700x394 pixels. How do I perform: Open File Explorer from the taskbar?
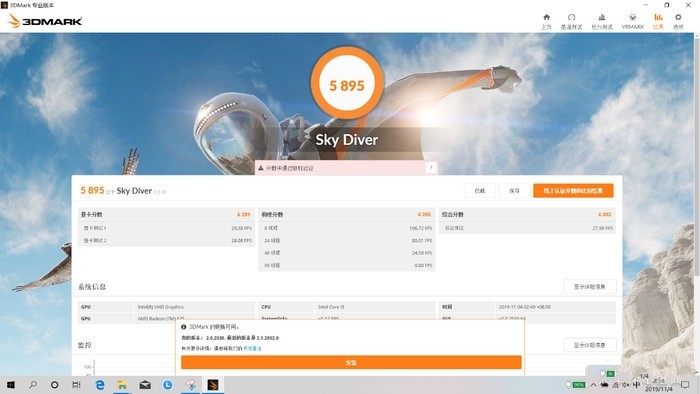(x=122, y=385)
